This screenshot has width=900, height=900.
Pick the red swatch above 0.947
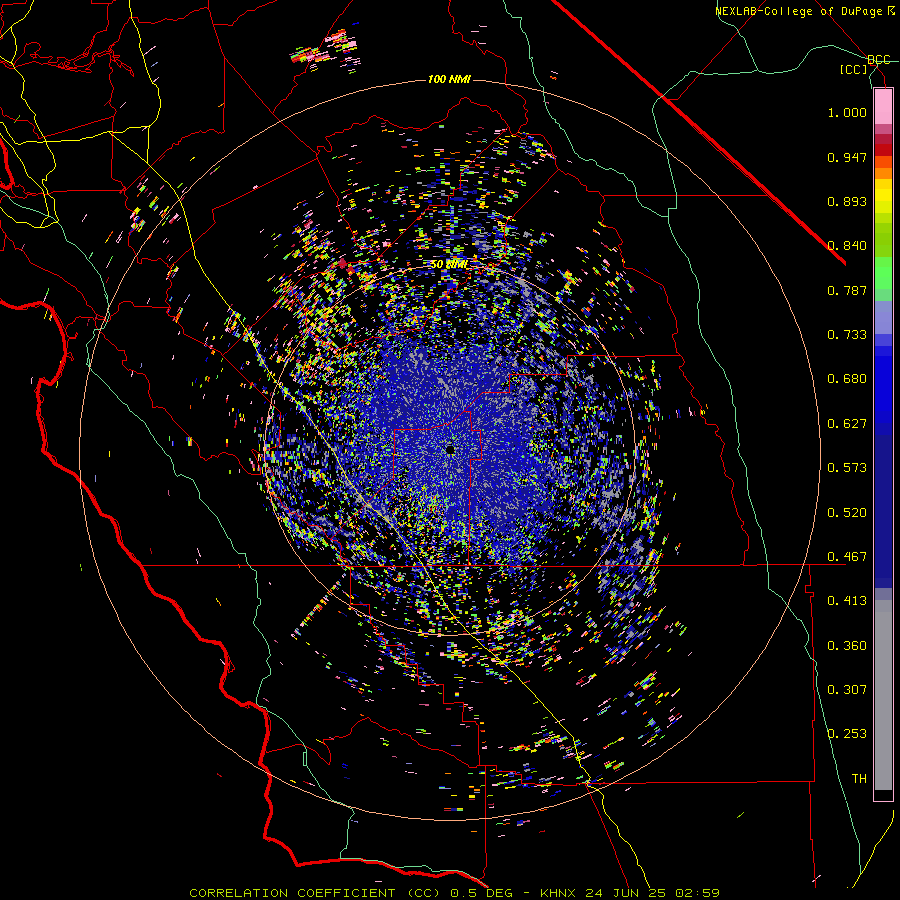[883, 150]
